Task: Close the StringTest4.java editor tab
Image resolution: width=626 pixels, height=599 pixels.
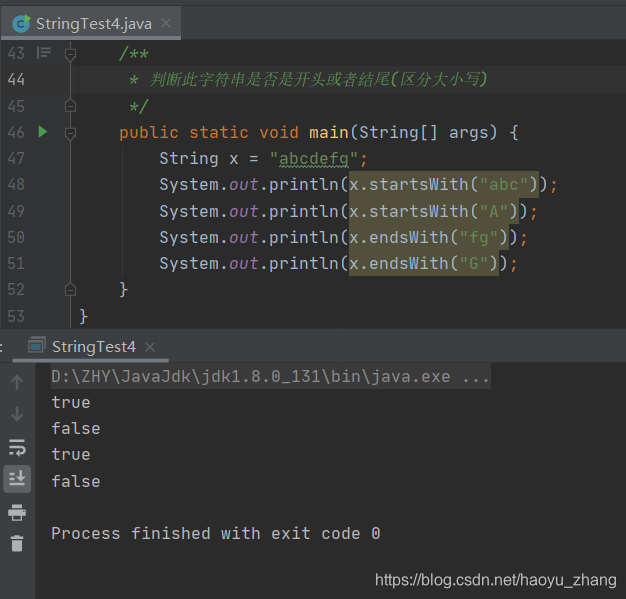Action: pos(166,23)
